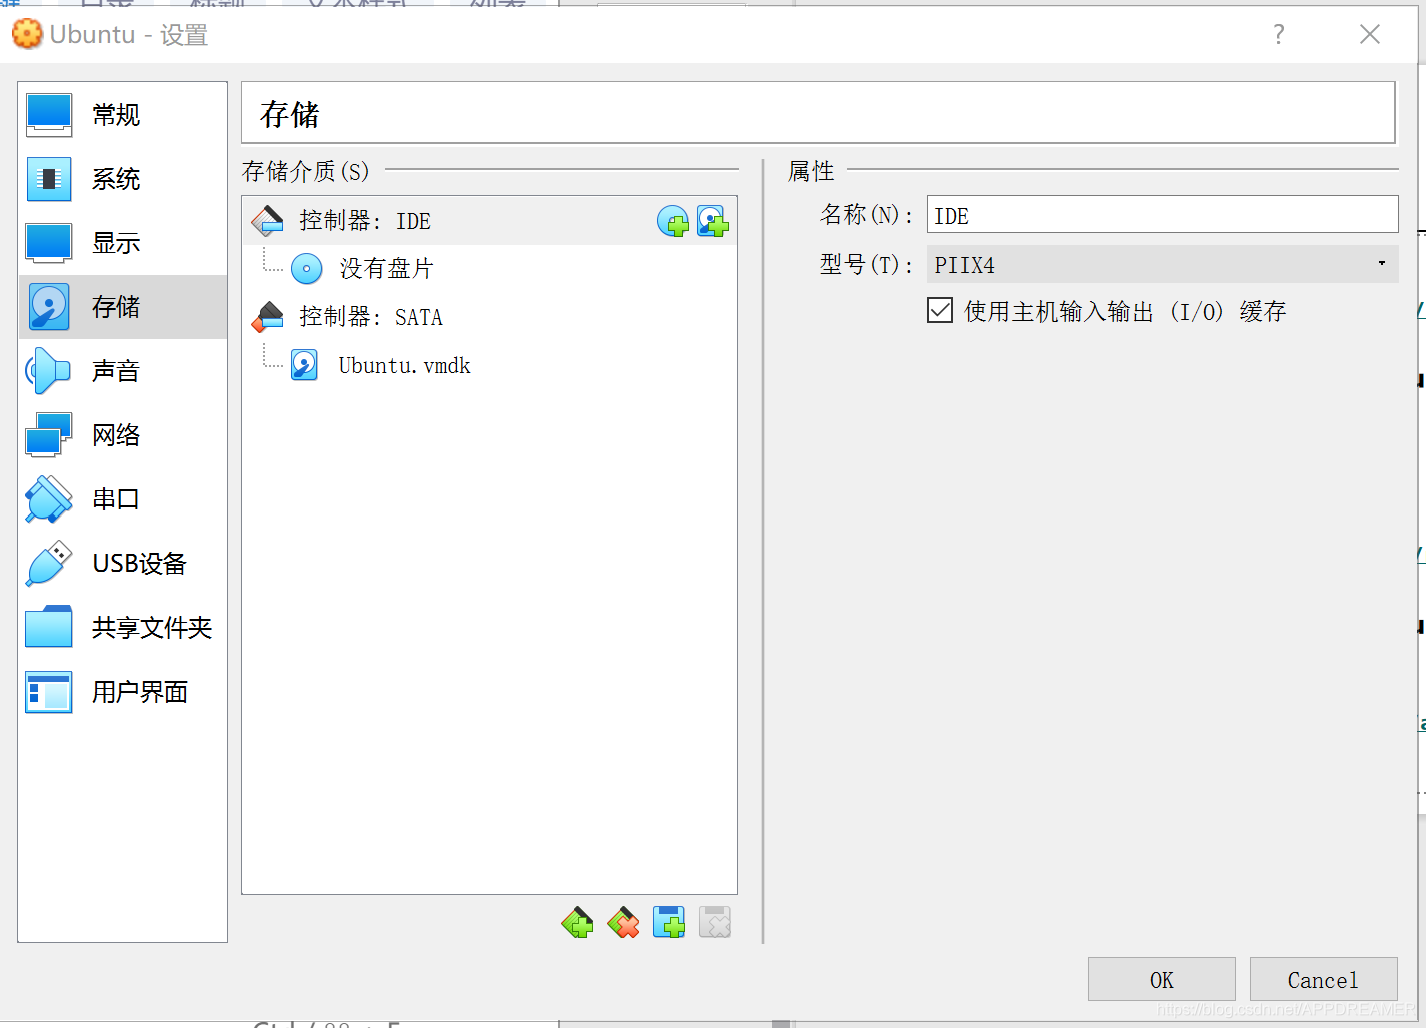Click the add storage attachment icon

tap(669, 922)
